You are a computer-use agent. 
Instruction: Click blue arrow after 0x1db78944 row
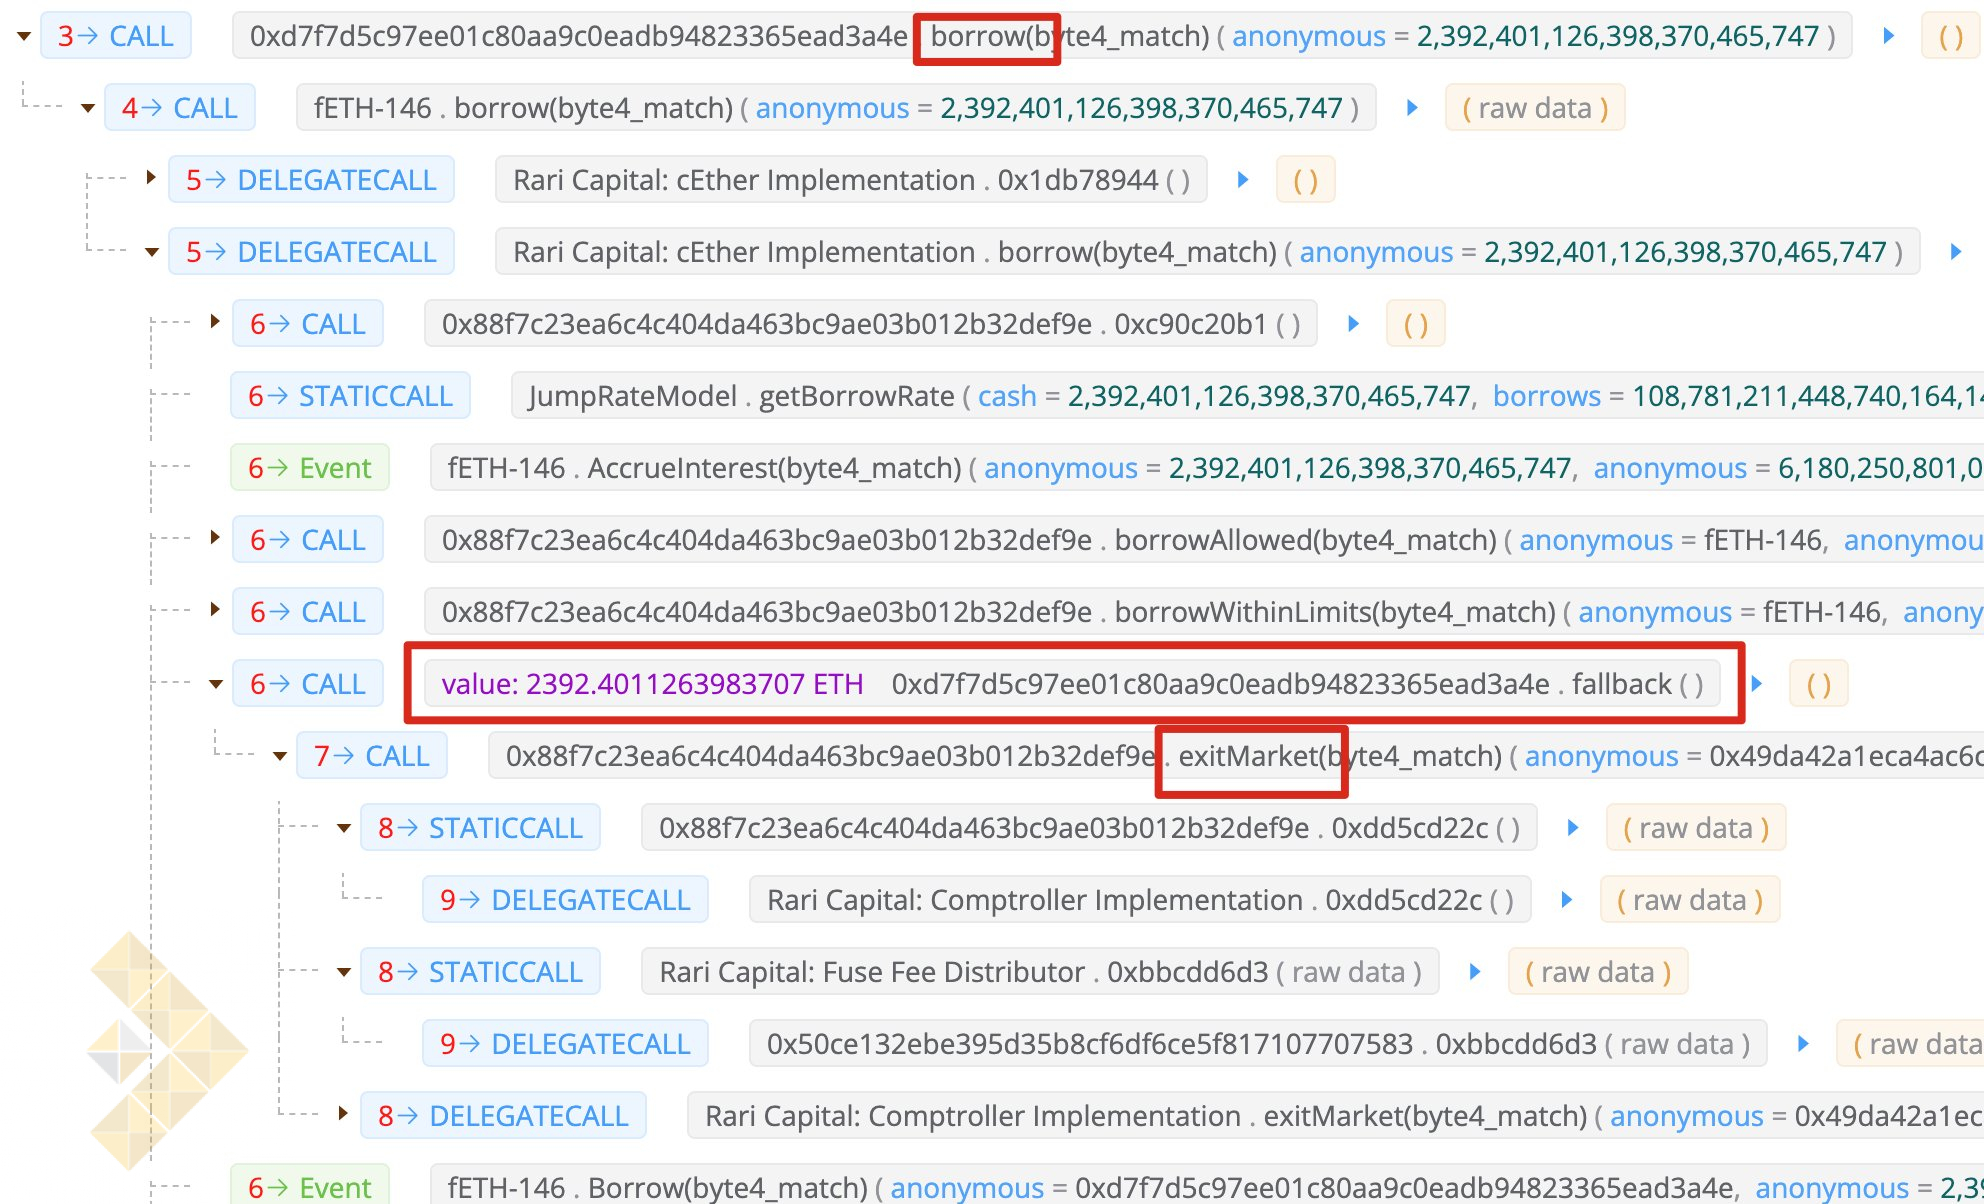[x=1243, y=180]
